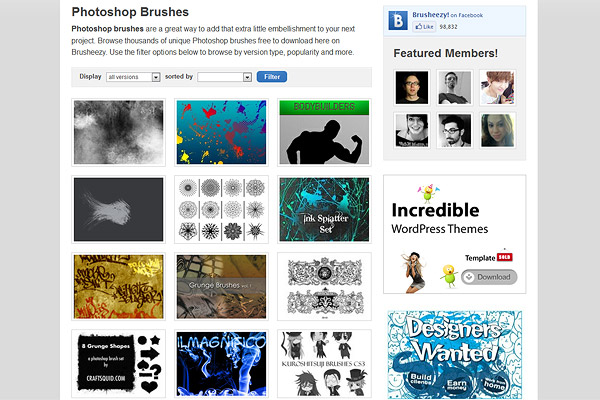The height and width of the screenshot is (400, 600).
Task: View the Kuroshitsuji Brushes CS3 thumbnail
Action: point(324,364)
